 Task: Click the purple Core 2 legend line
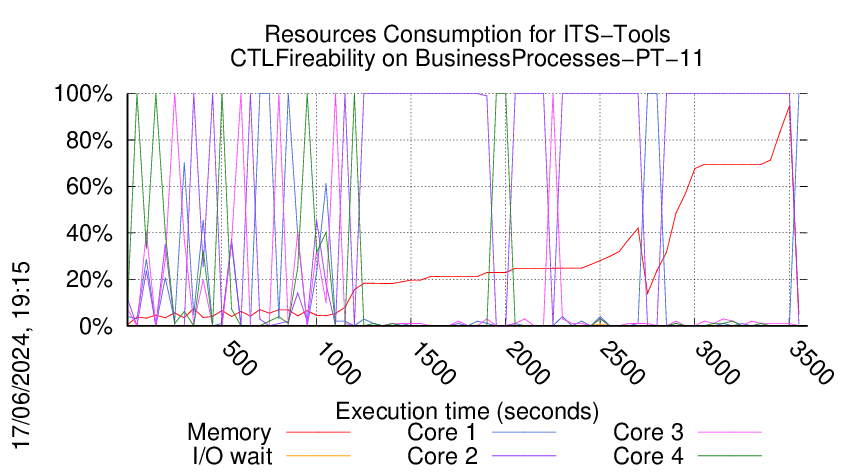524,456
